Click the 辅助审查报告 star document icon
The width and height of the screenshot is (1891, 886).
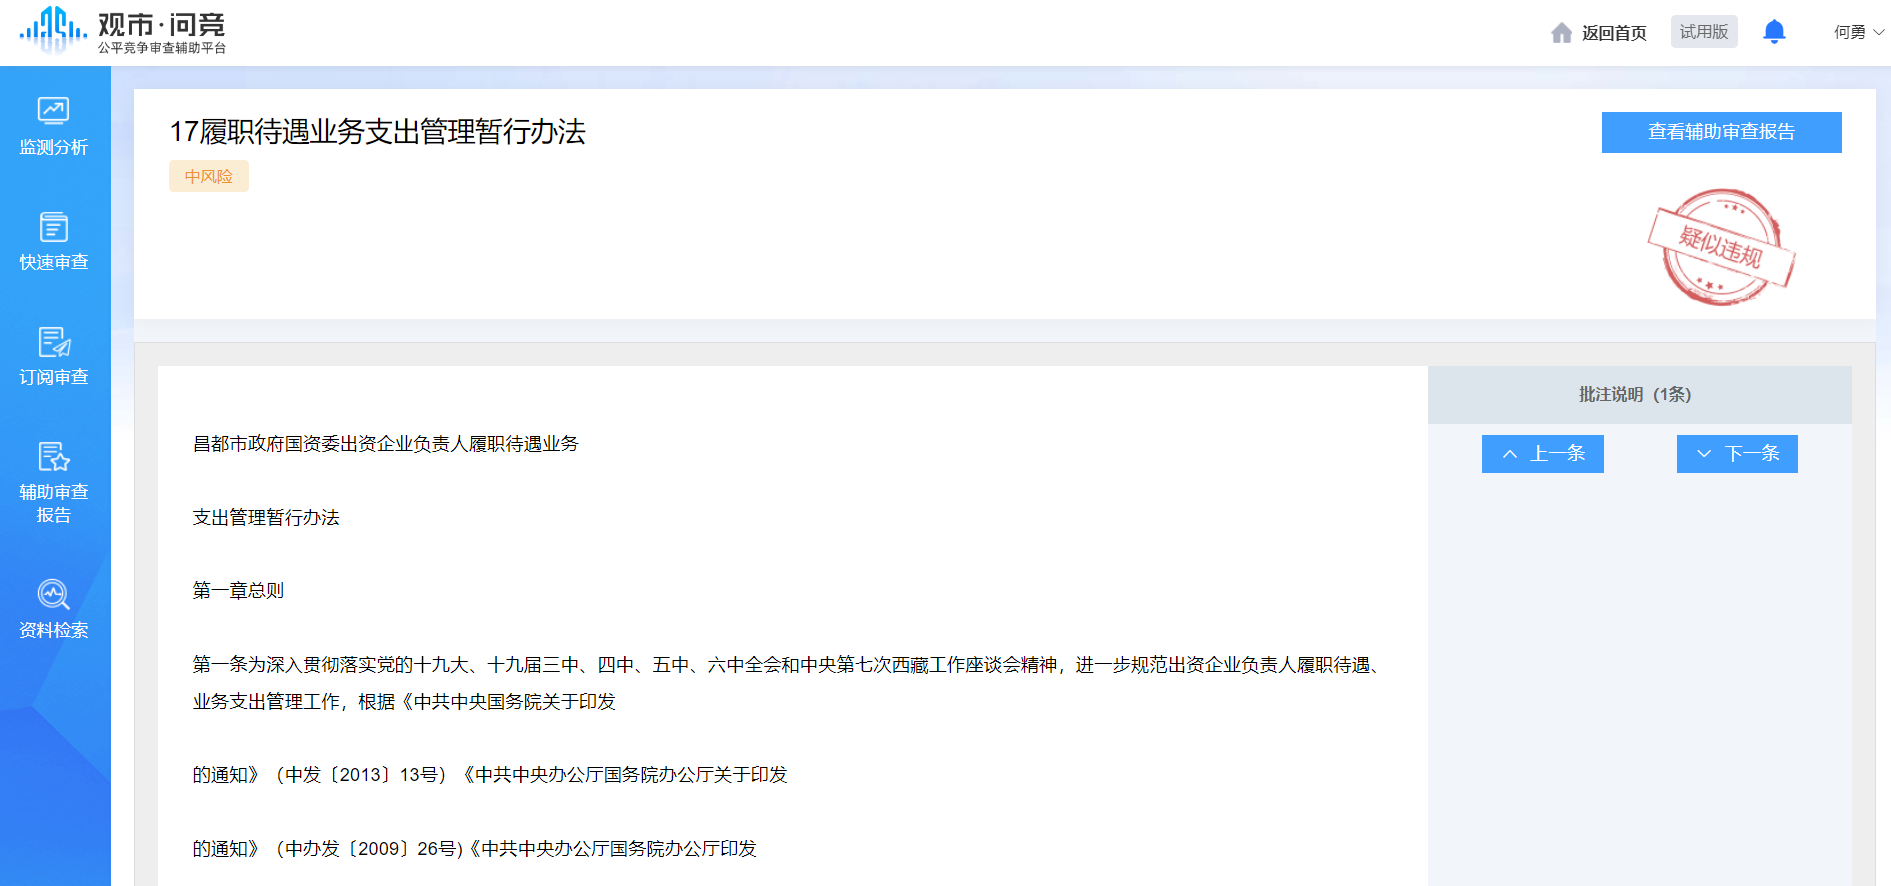53,457
